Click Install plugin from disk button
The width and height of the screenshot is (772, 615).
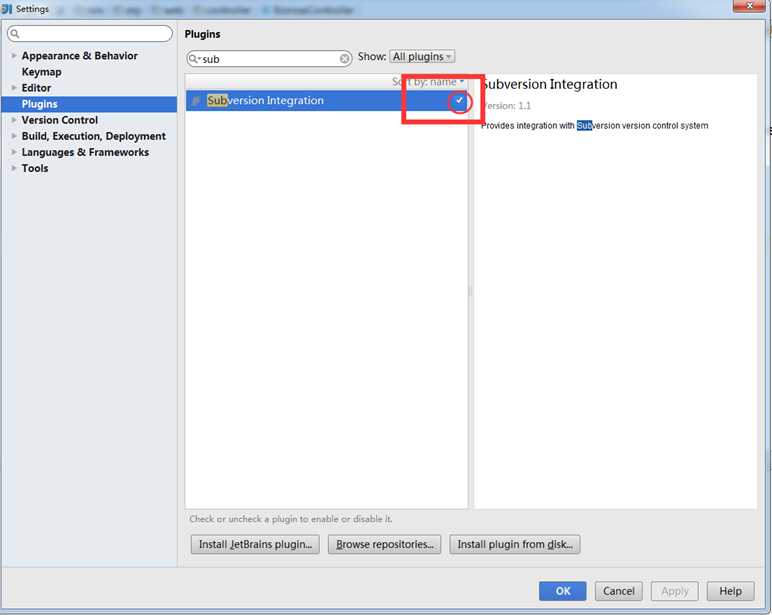[x=515, y=545]
